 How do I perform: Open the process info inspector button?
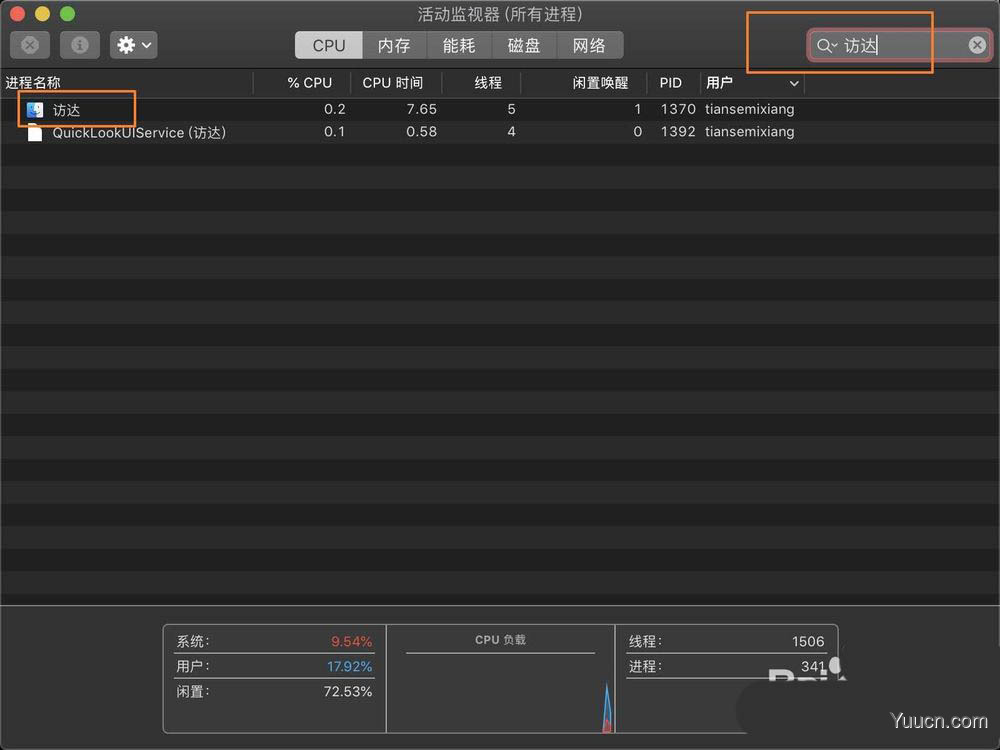(x=80, y=45)
